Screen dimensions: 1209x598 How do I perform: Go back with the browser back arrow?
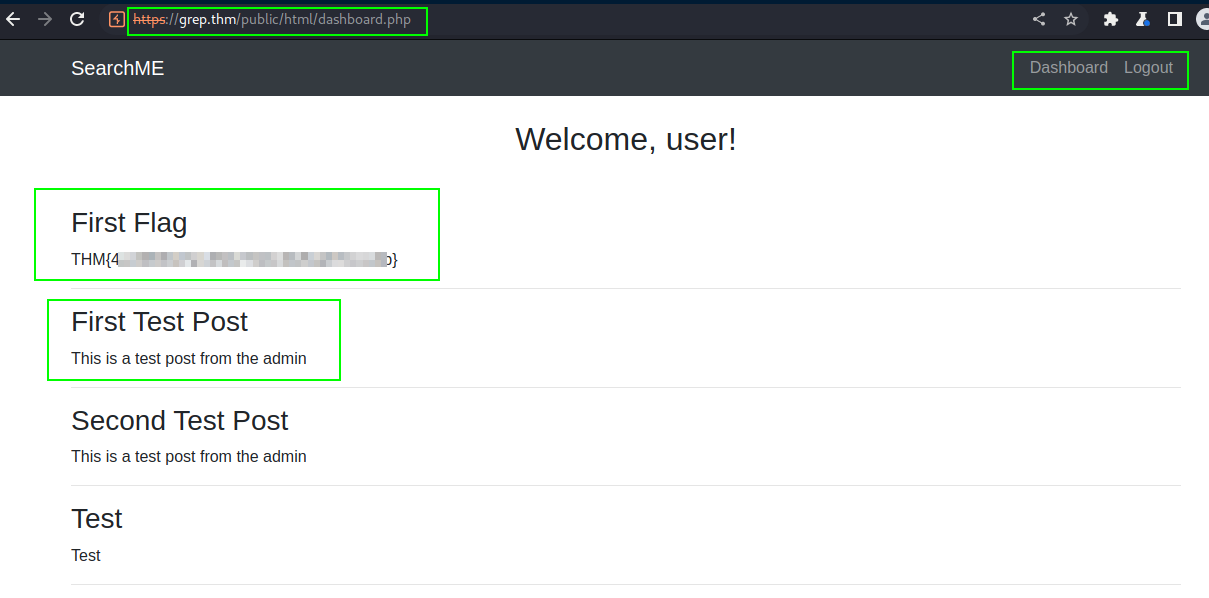tap(13, 19)
